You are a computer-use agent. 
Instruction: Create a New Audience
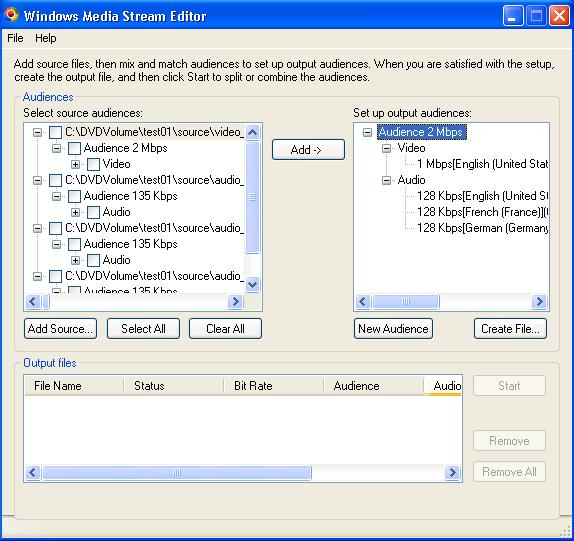[x=393, y=329]
